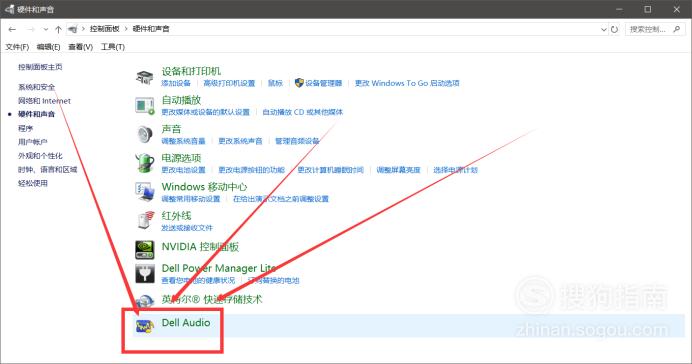Open Dell Audio heading link
This screenshot has width=692, height=364.
coord(186,323)
